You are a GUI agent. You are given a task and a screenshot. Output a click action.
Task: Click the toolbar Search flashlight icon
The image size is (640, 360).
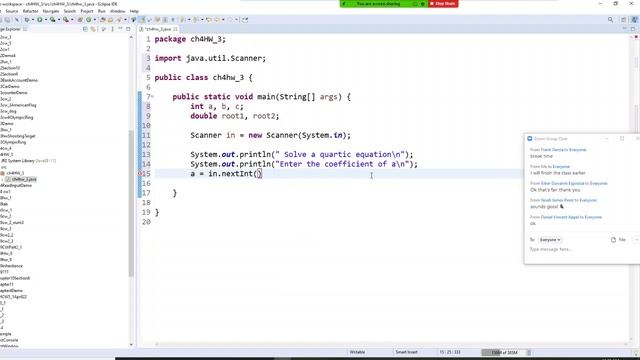point(119,20)
